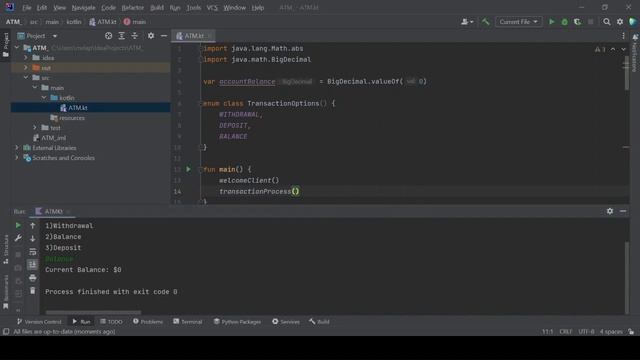Image resolution: width=640 pixels, height=360 pixels.
Task: Expand Scratches and Consoles node
Action: tap(17, 158)
